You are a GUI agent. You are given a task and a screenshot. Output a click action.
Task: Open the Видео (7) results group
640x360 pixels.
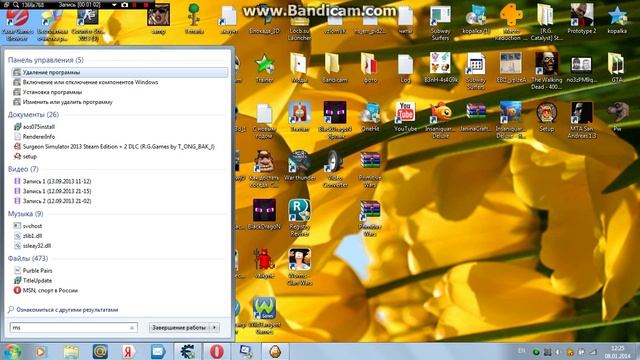(23, 169)
